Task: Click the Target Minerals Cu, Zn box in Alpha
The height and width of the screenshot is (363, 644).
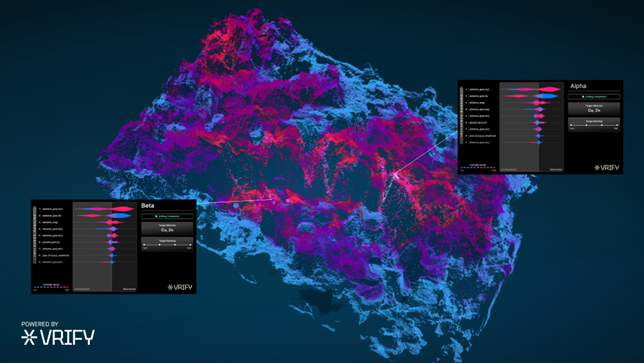Action: coord(594,109)
